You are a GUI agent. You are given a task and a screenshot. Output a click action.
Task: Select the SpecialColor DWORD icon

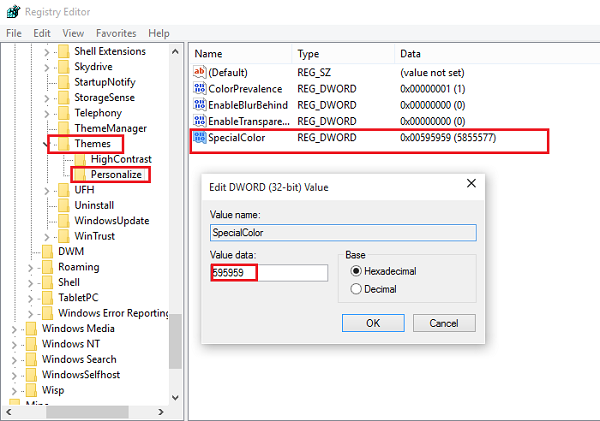pos(199,137)
